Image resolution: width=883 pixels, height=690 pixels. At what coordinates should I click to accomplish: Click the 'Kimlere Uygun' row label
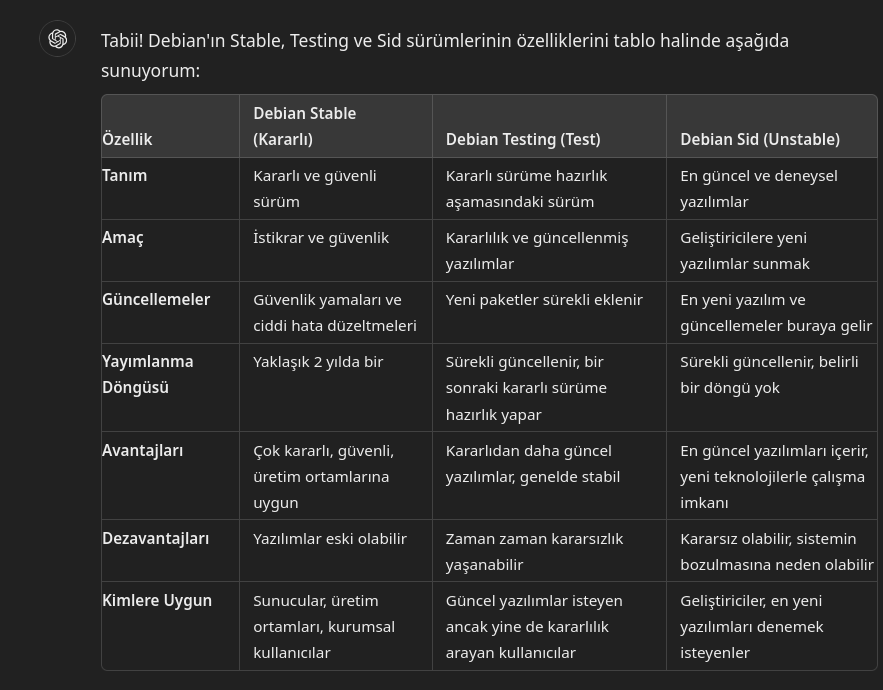coord(157,600)
